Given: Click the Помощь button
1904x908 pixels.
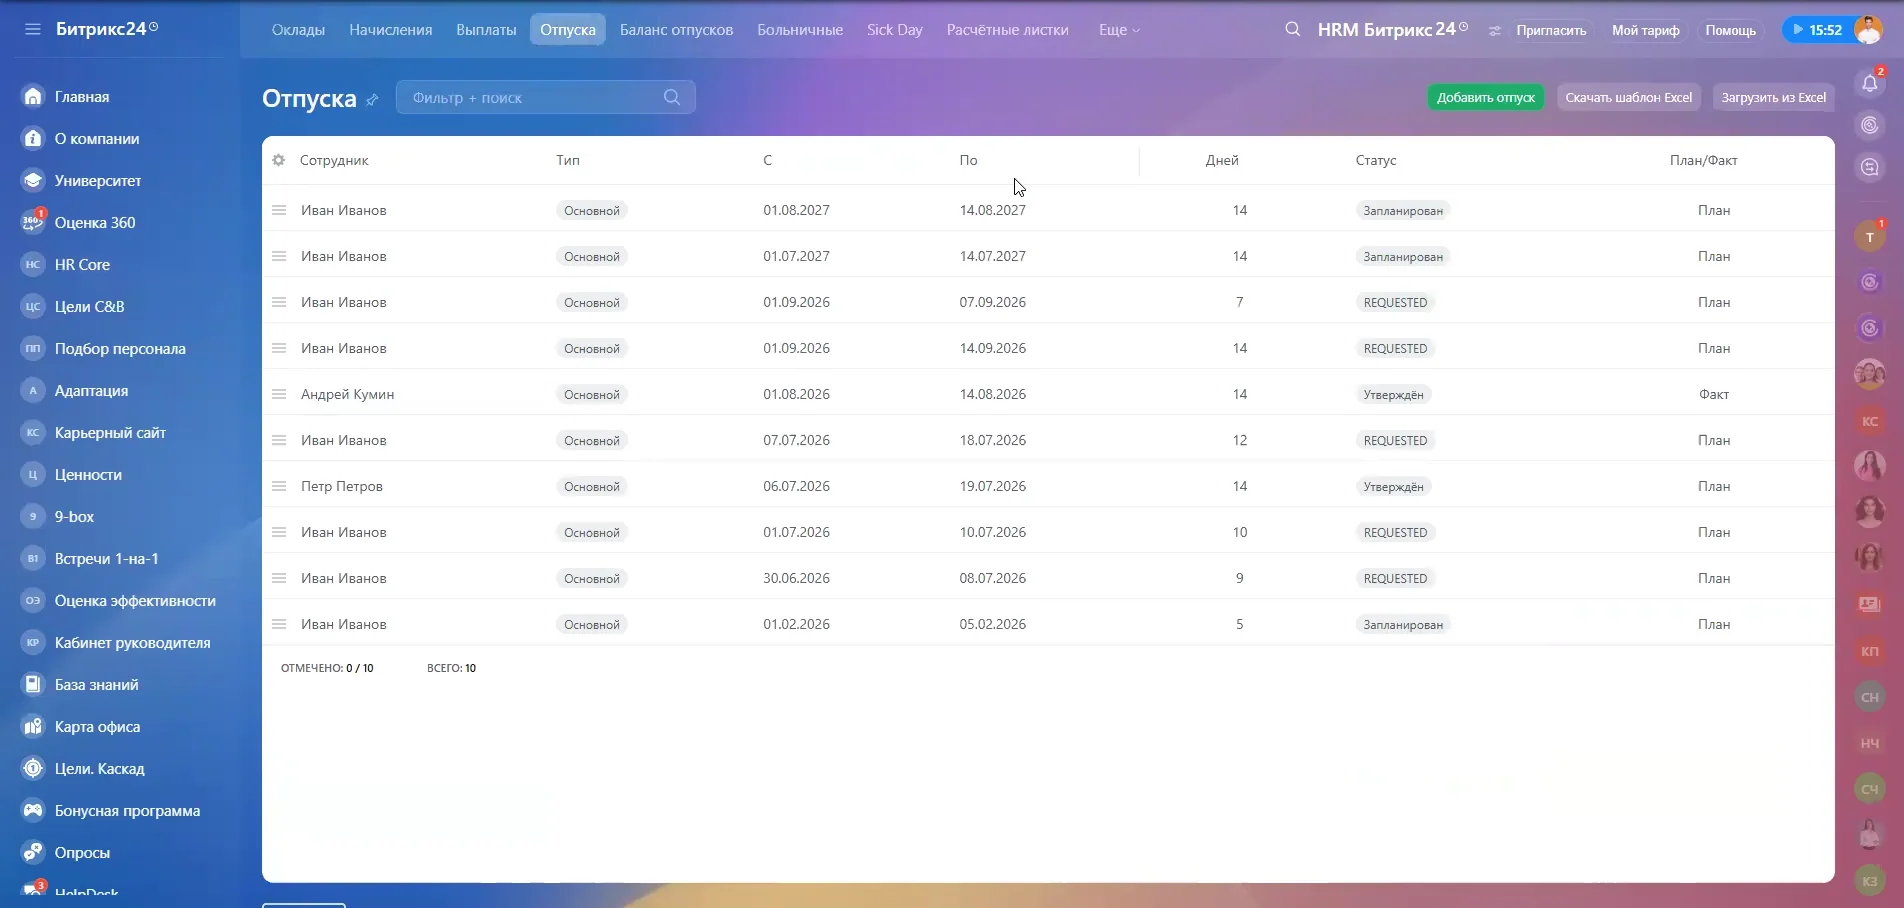Looking at the screenshot, I should click(x=1731, y=30).
